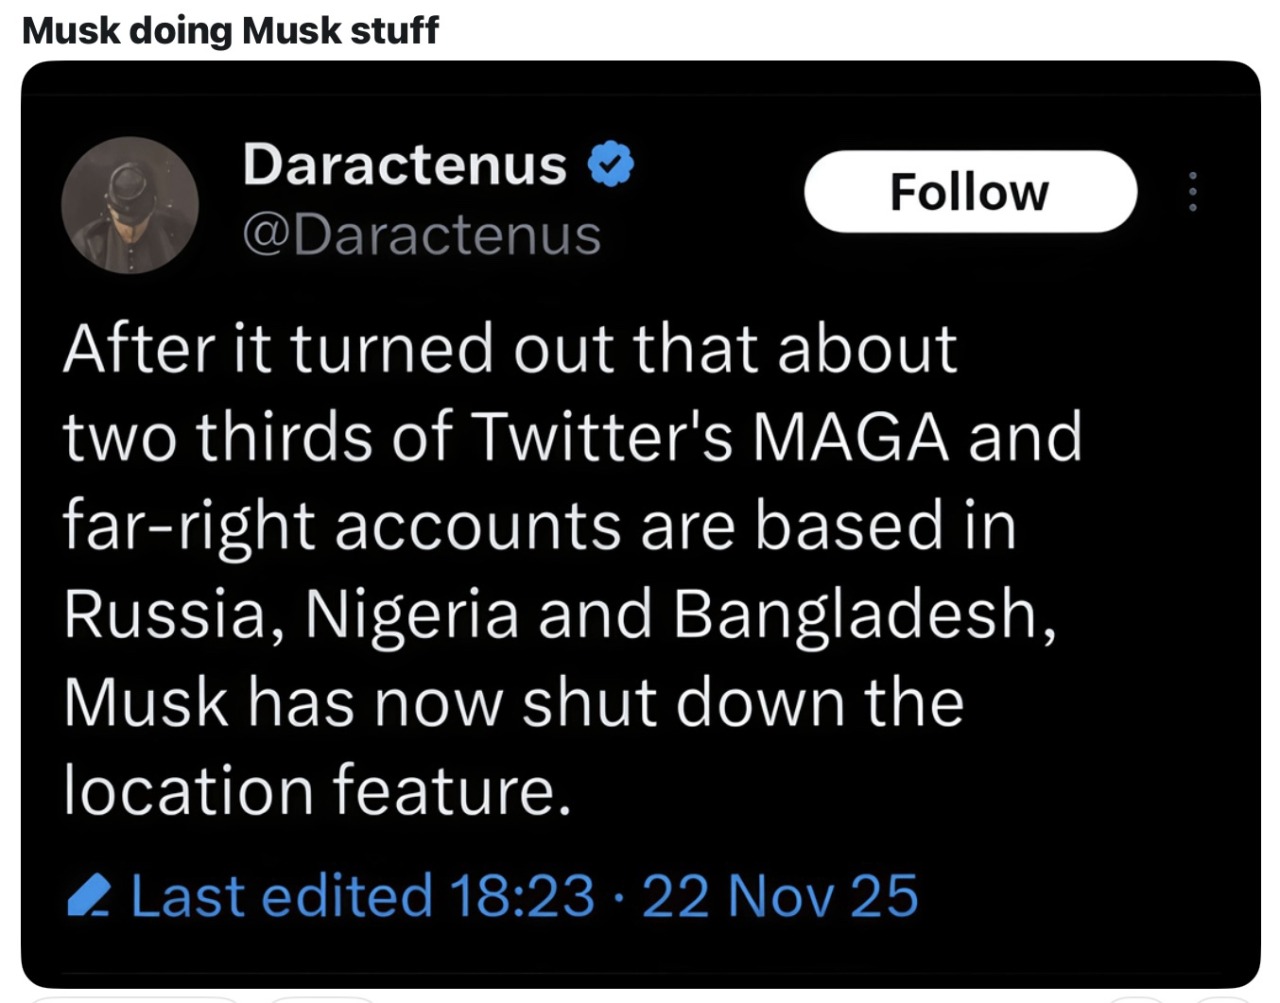Click the word "Nigeria" in the tweet

412,614
